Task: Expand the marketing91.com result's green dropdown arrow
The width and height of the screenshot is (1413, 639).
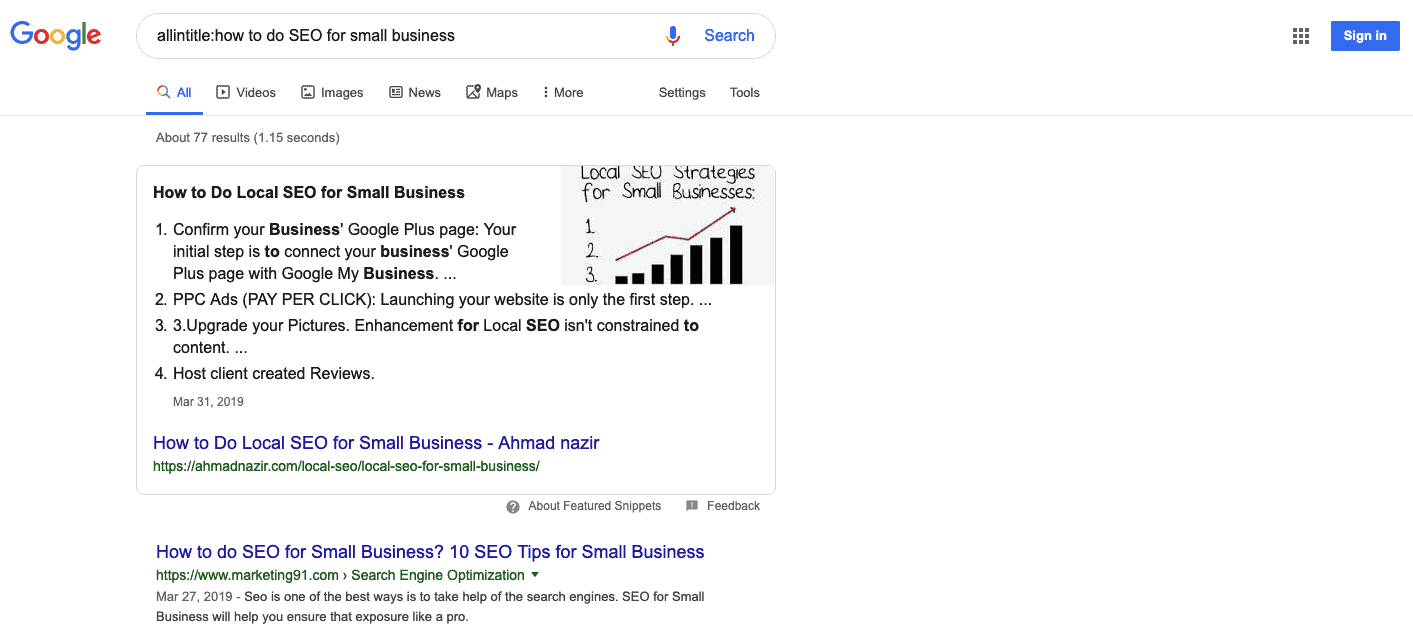Action: point(535,575)
